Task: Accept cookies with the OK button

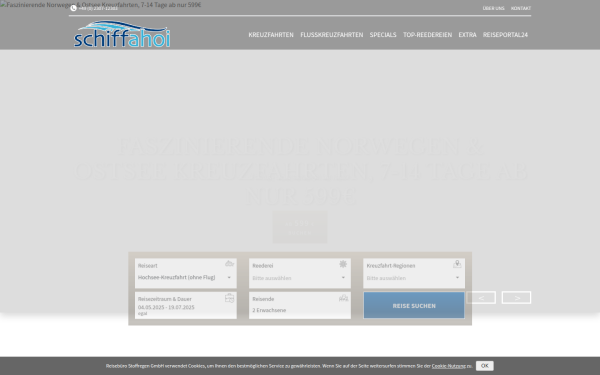Action: click(x=484, y=366)
